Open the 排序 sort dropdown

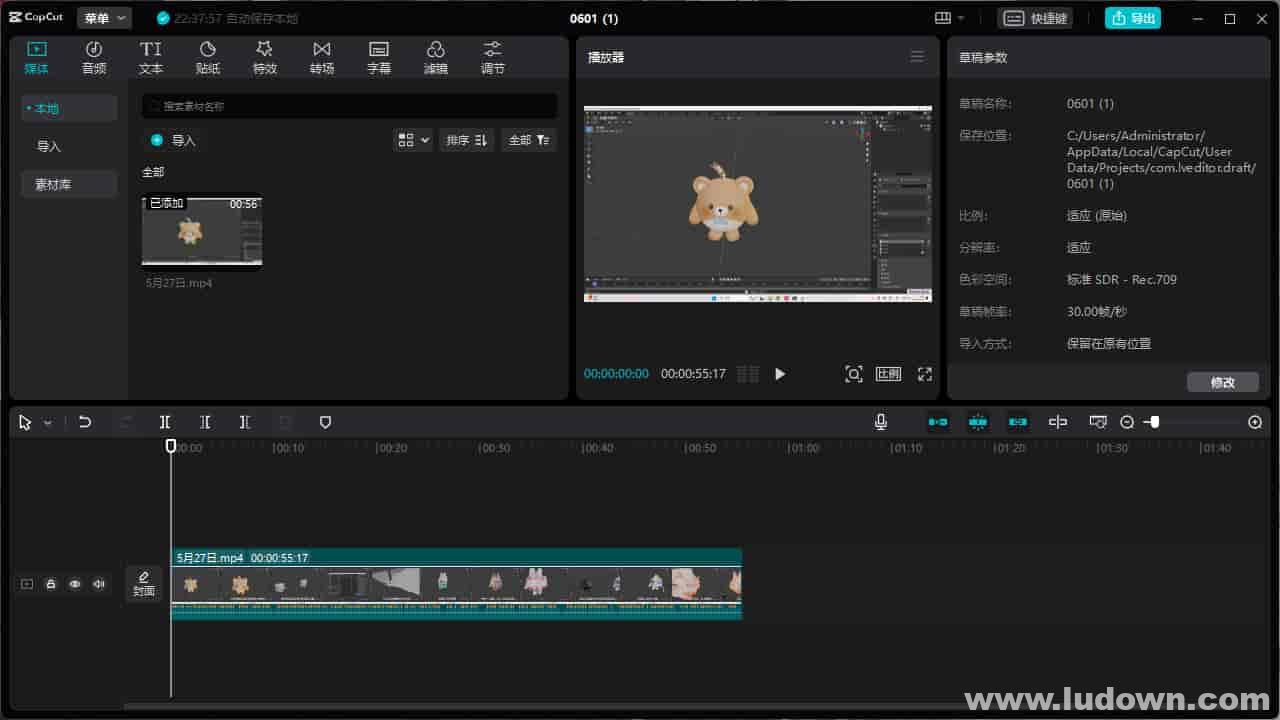[466, 140]
